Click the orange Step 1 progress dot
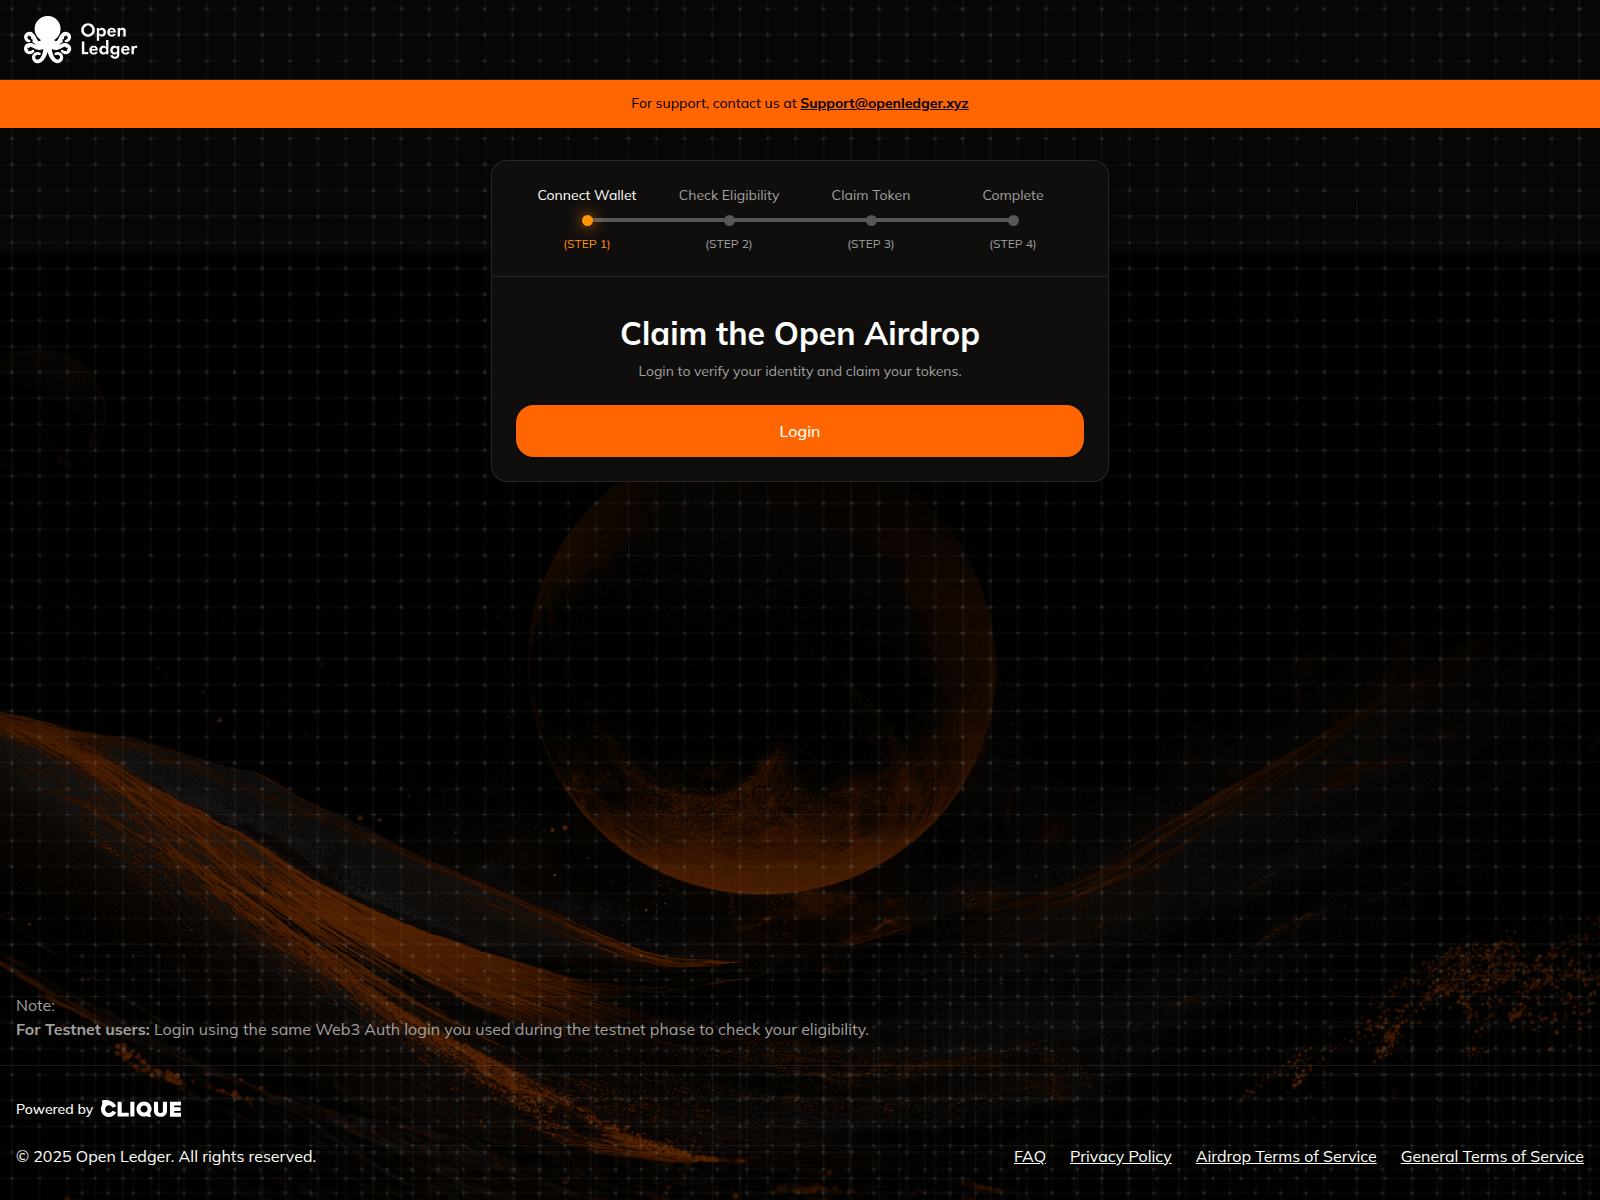This screenshot has height=1200, width=1600. [587, 220]
